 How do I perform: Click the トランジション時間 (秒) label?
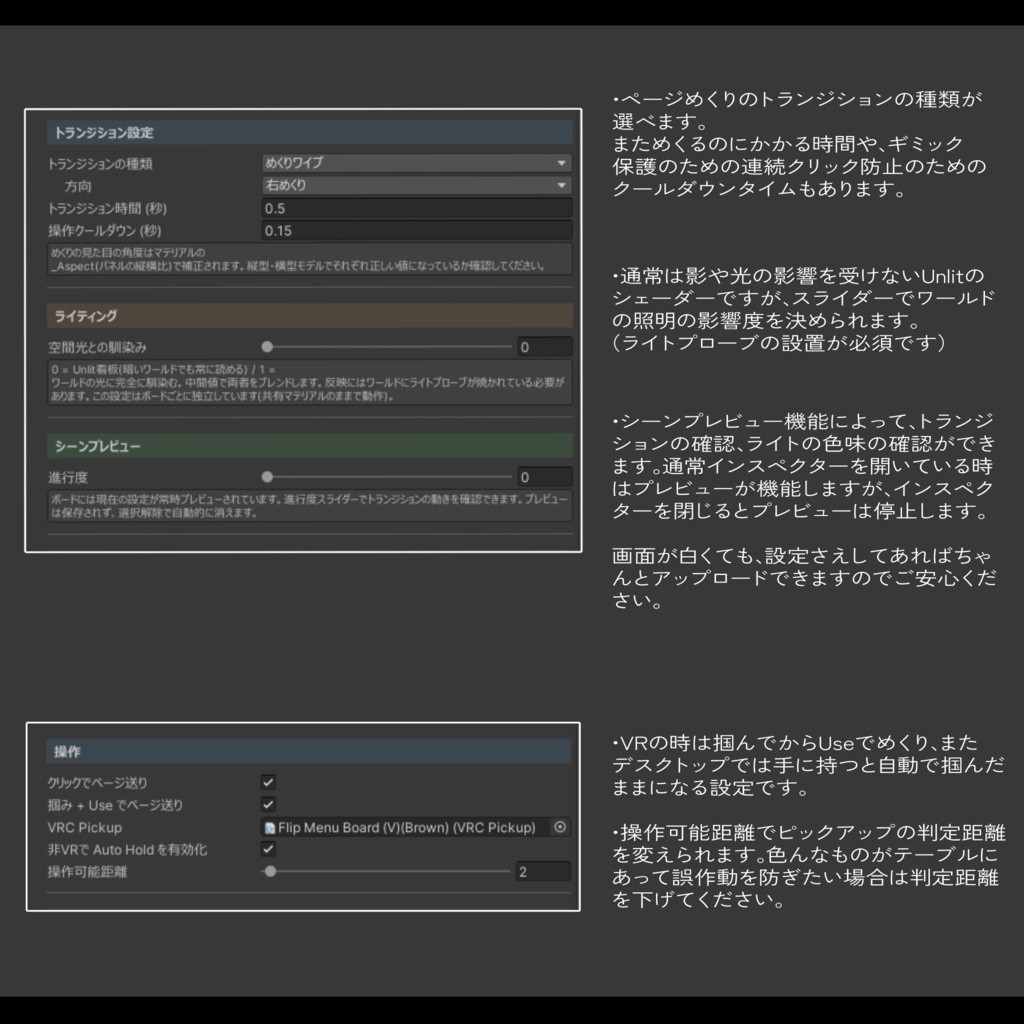click(107, 208)
